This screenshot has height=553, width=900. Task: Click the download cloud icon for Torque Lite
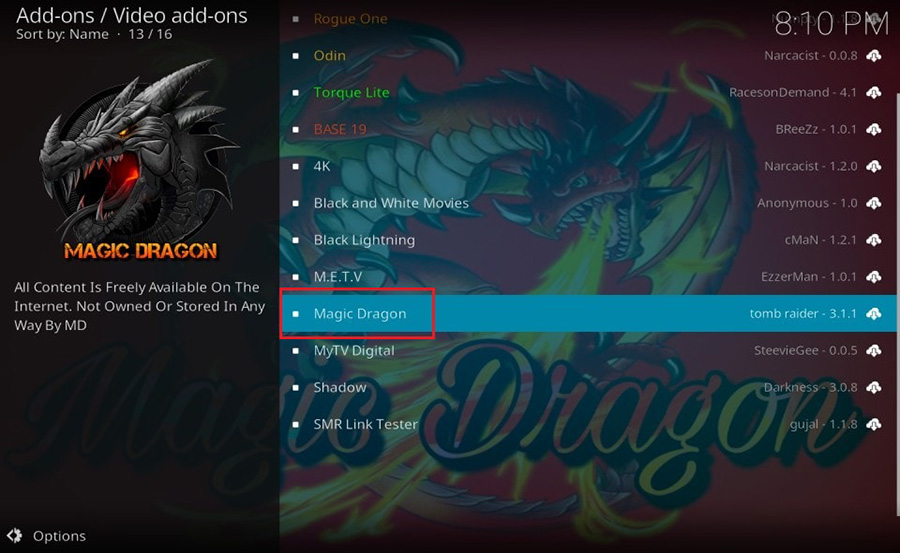tap(874, 92)
